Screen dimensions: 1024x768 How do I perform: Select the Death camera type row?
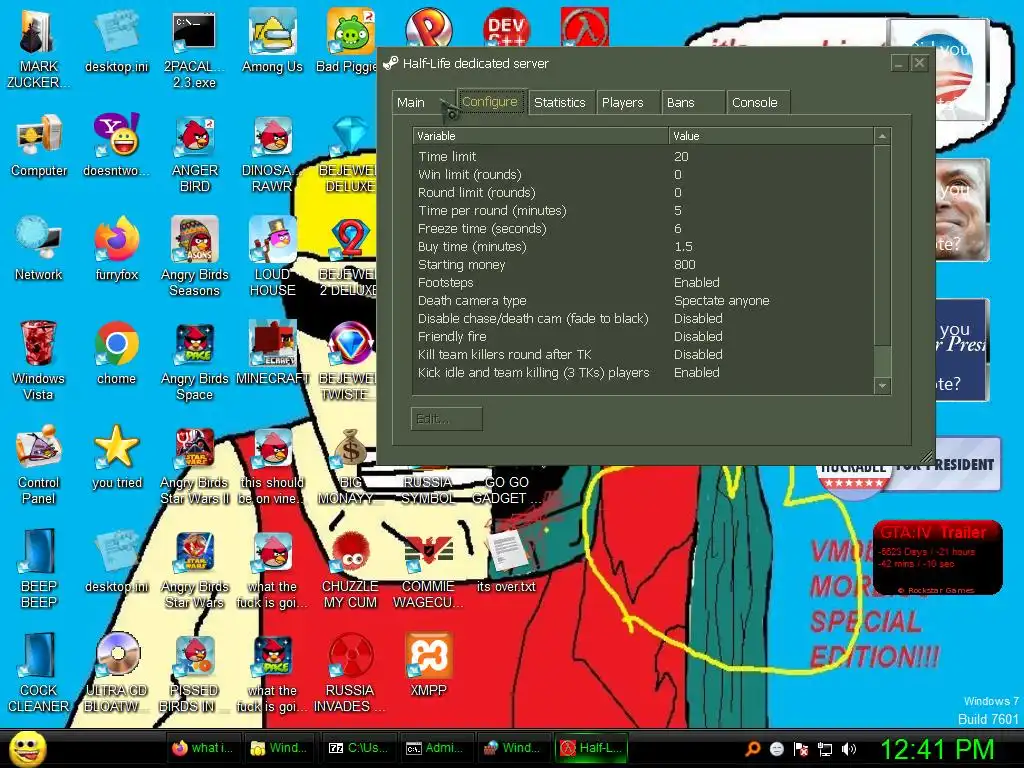[644, 300]
